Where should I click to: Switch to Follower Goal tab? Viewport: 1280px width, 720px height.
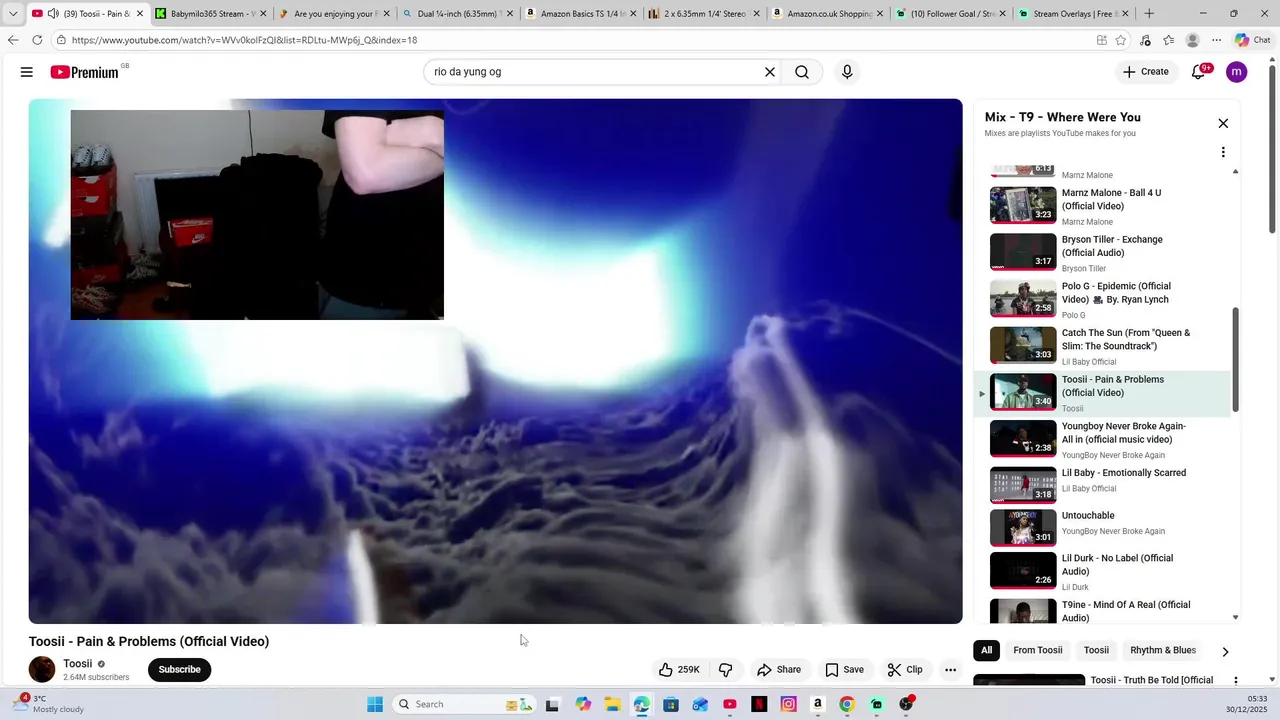click(x=951, y=14)
